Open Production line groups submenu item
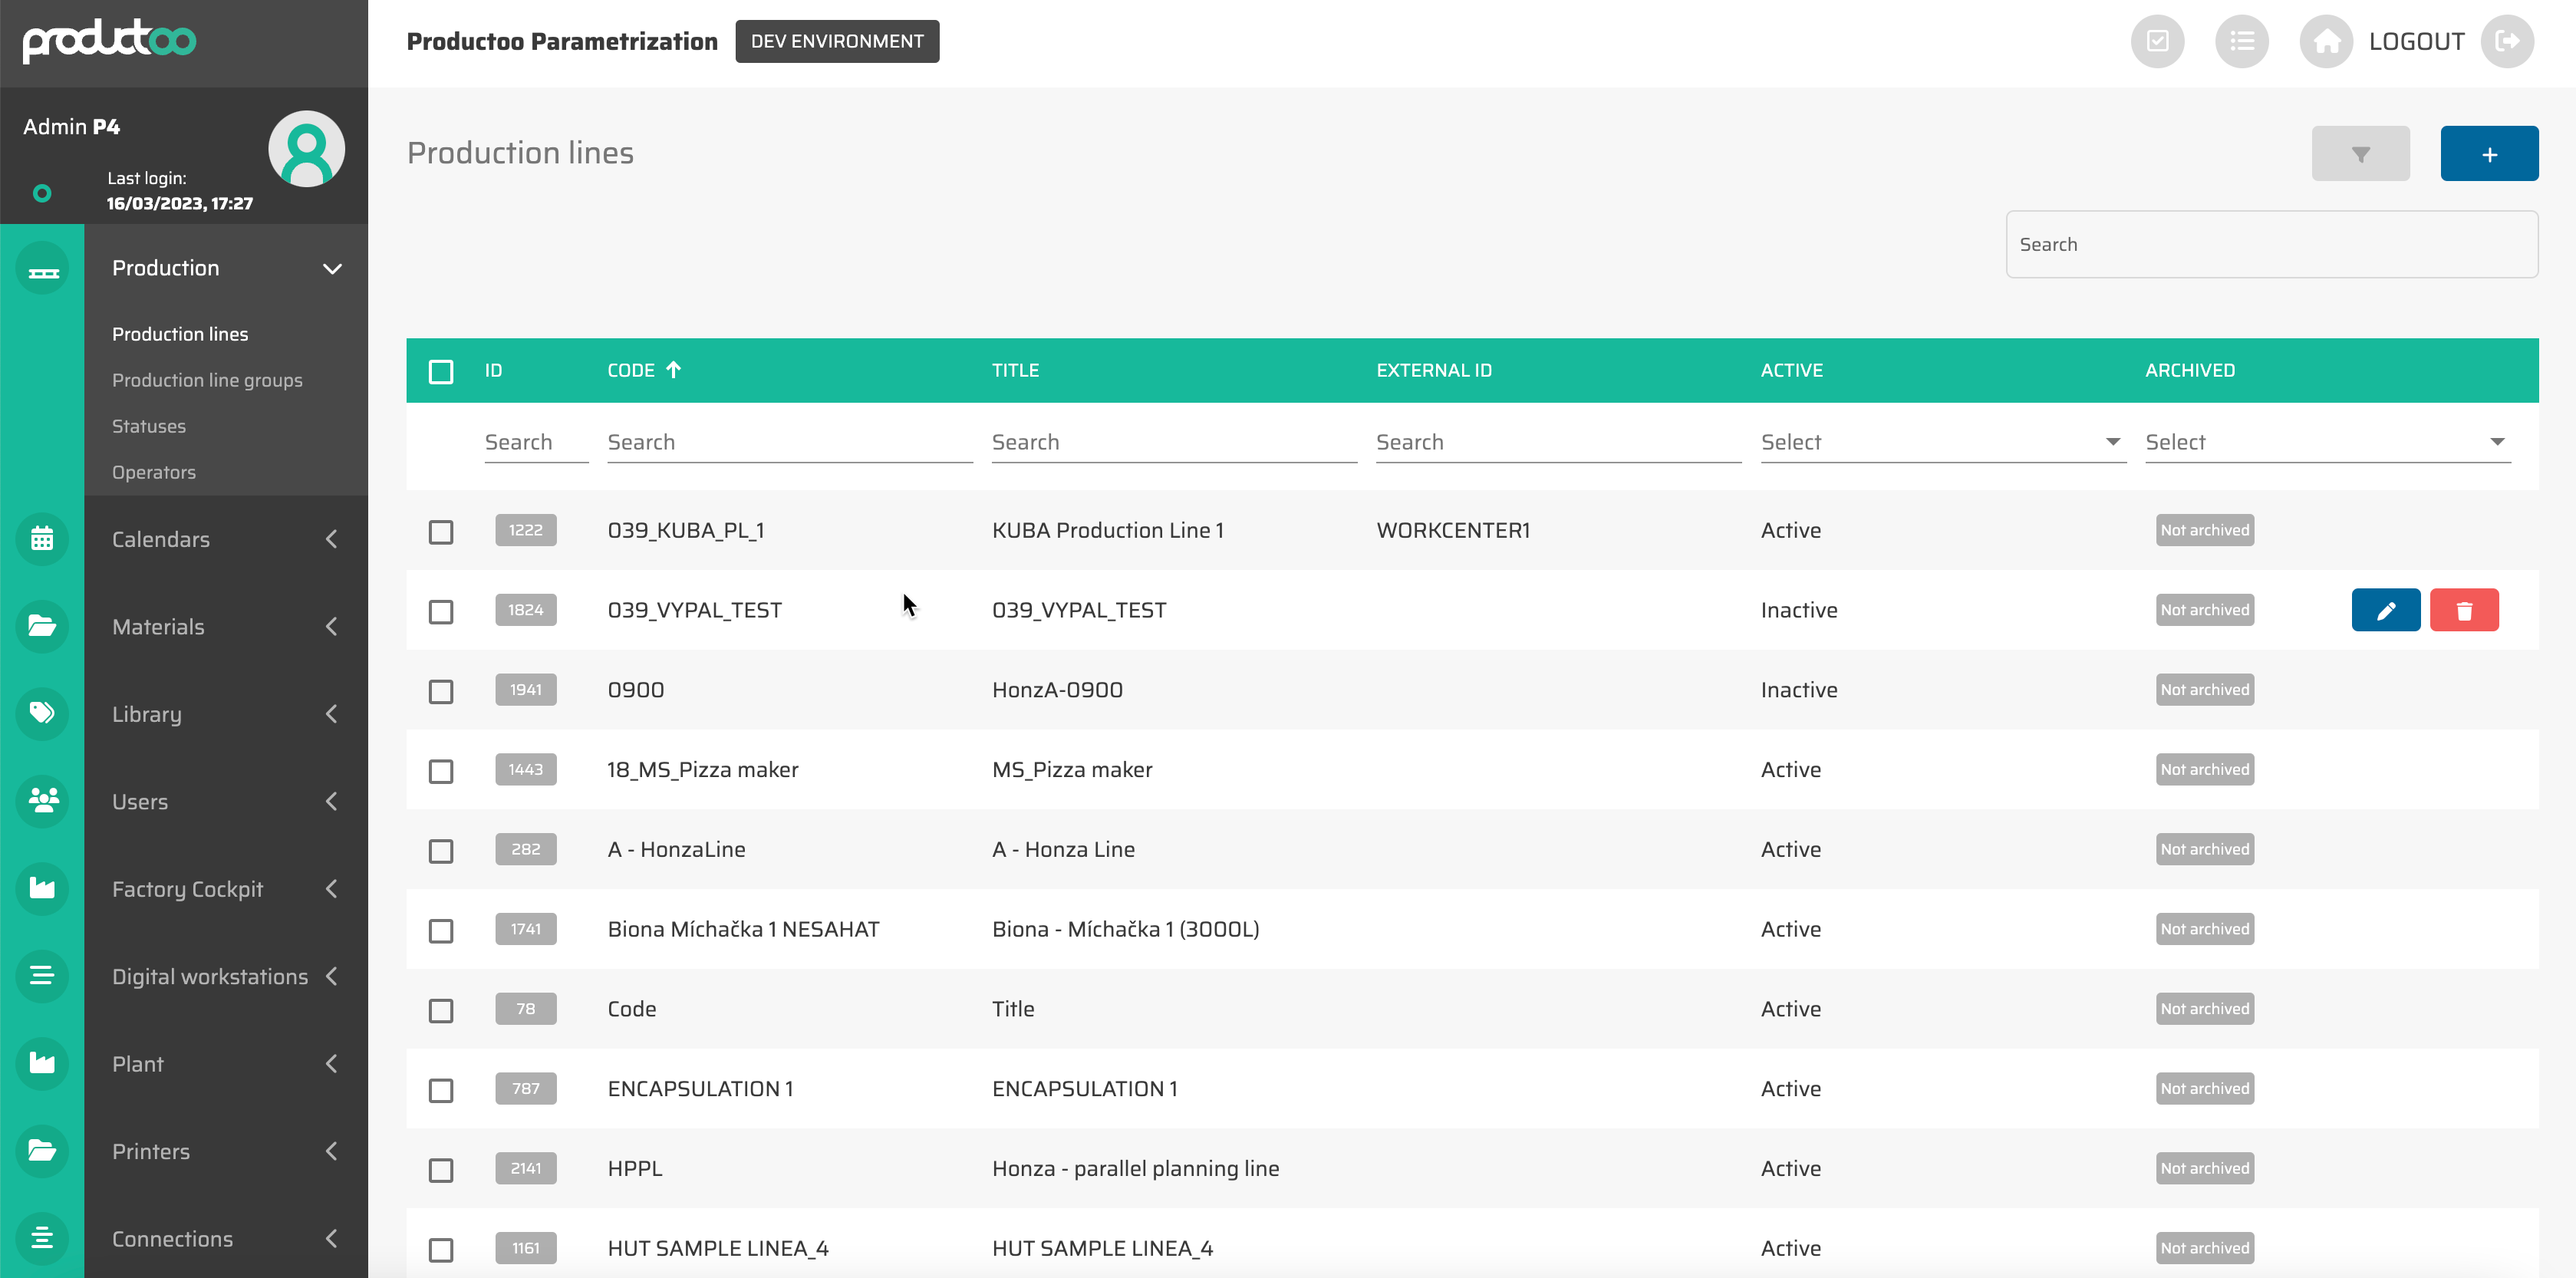The width and height of the screenshot is (2576, 1278). [207, 380]
